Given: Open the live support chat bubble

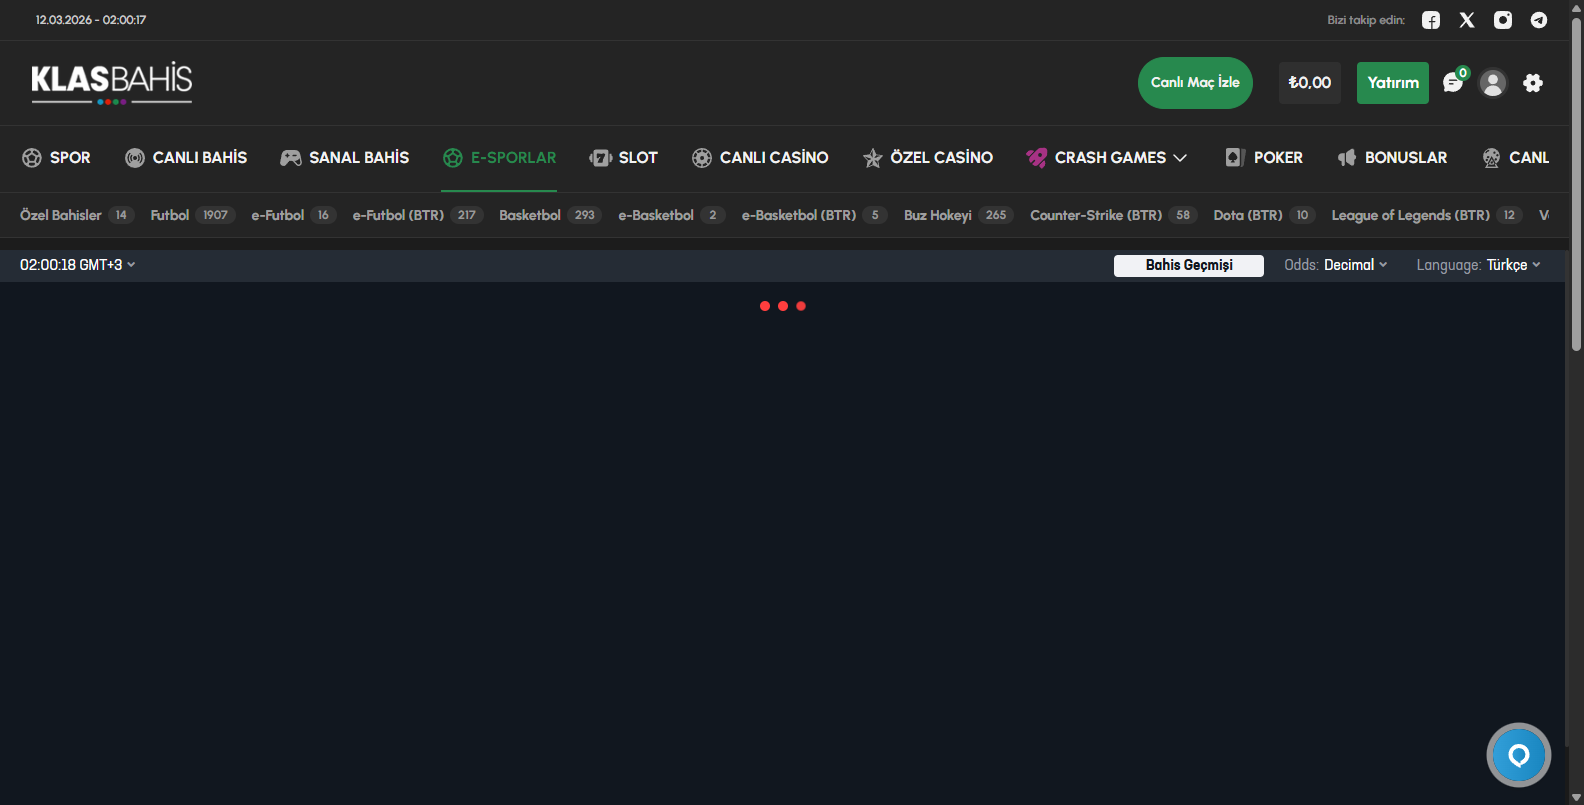Looking at the screenshot, I should [1519, 755].
